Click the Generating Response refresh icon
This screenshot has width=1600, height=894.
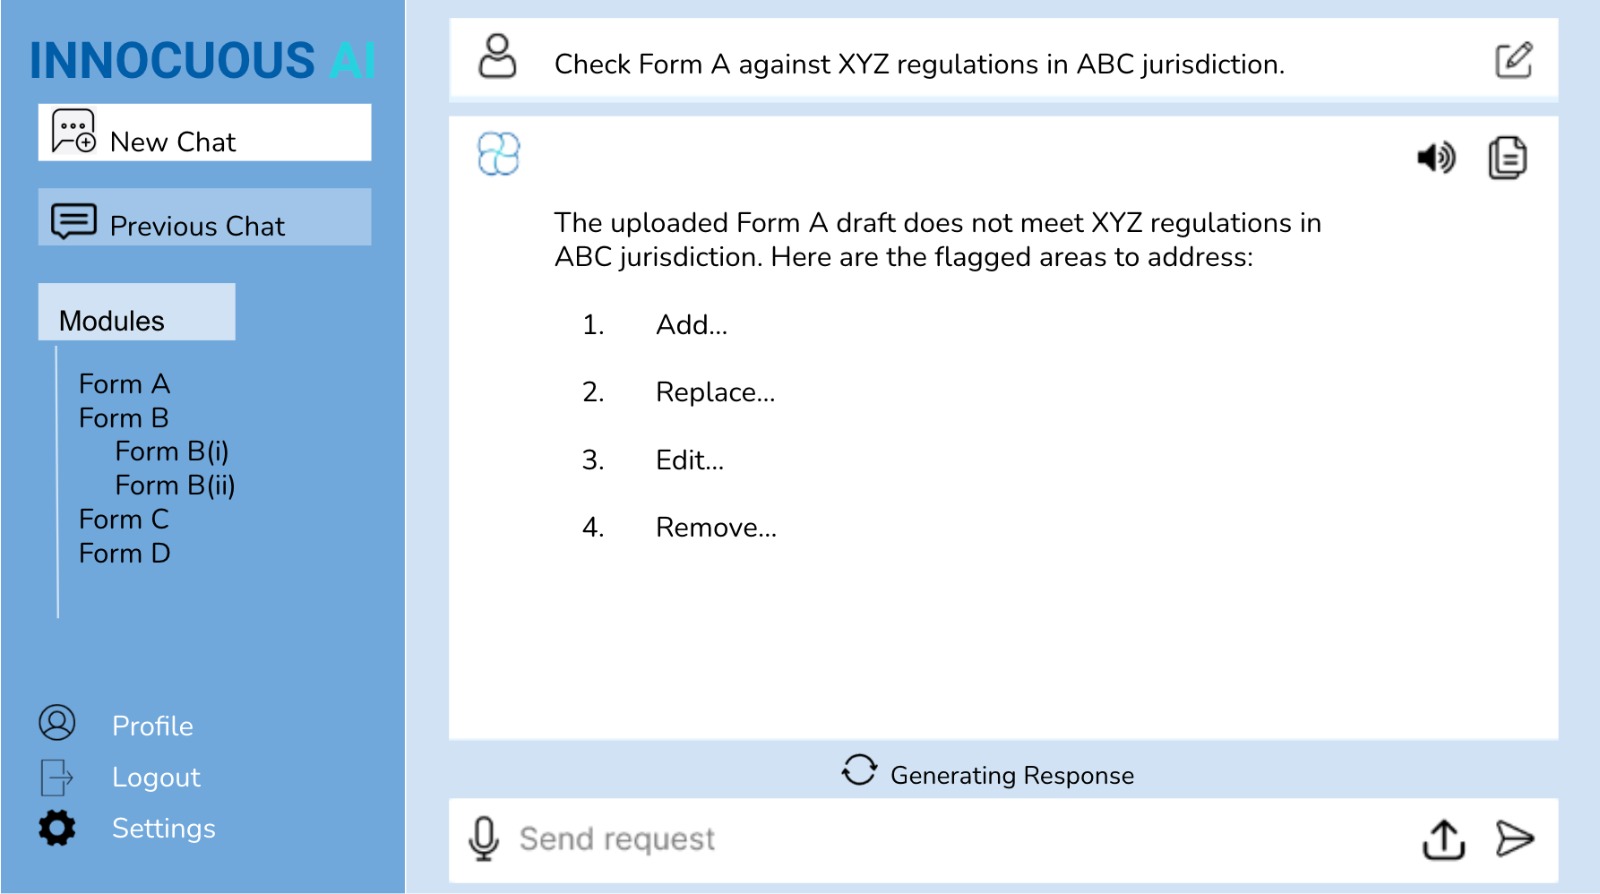(858, 770)
